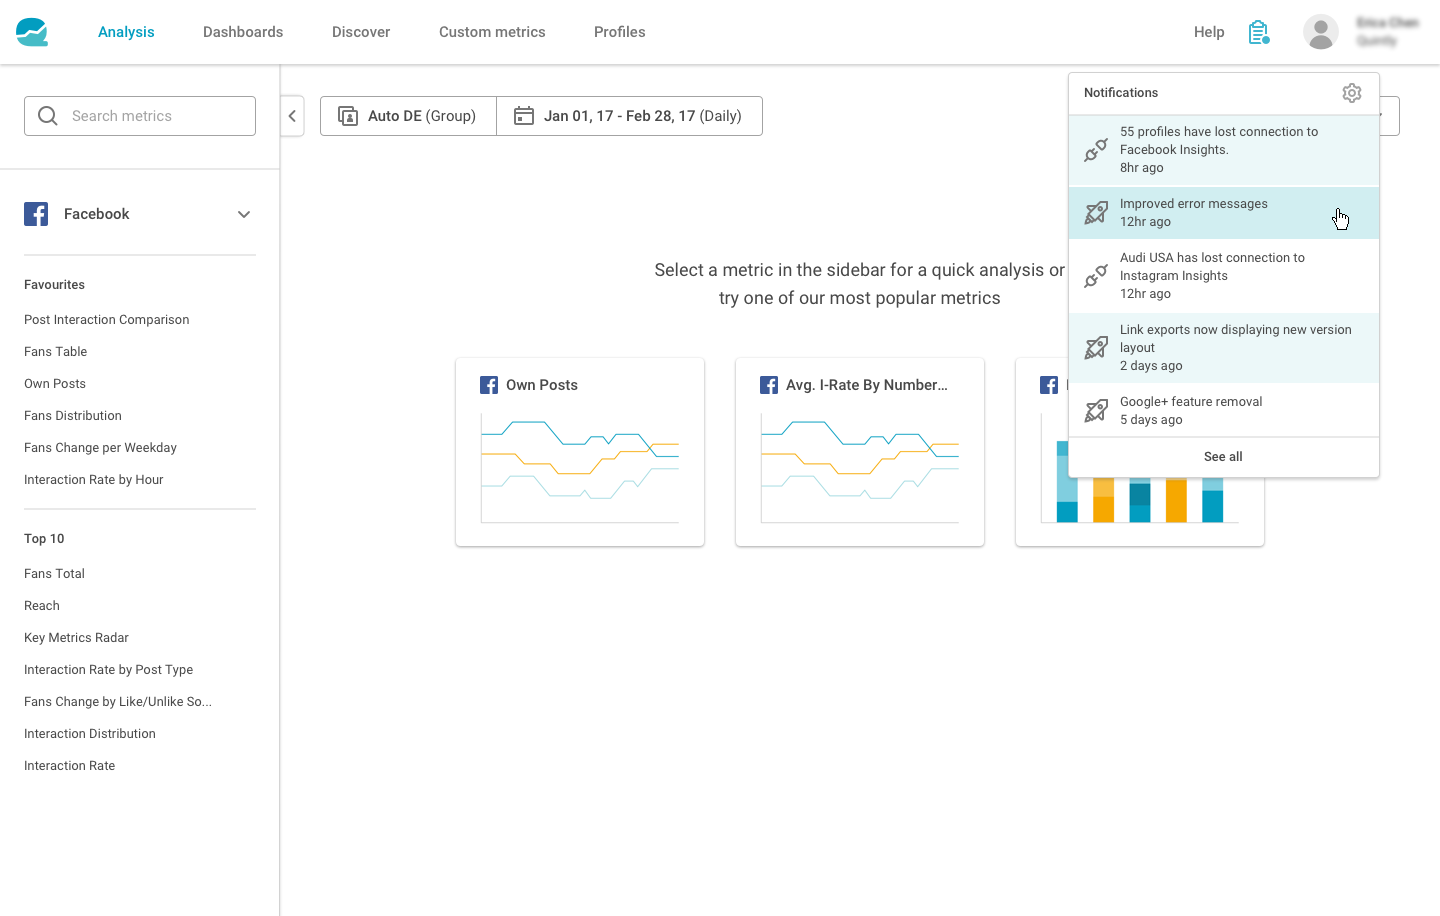Image resolution: width=1440 pixels, height=916 pixels.
Task: Open the Auto DE (Group) profile selector
Action: pos(408,116)
